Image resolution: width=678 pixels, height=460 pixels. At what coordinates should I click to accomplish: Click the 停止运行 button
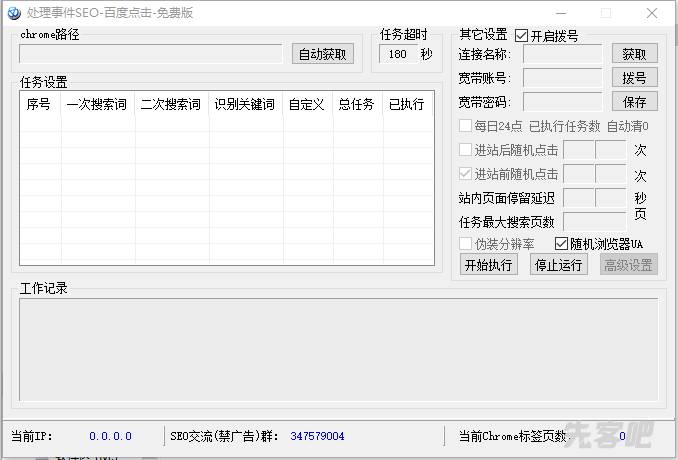pos(557,265)
